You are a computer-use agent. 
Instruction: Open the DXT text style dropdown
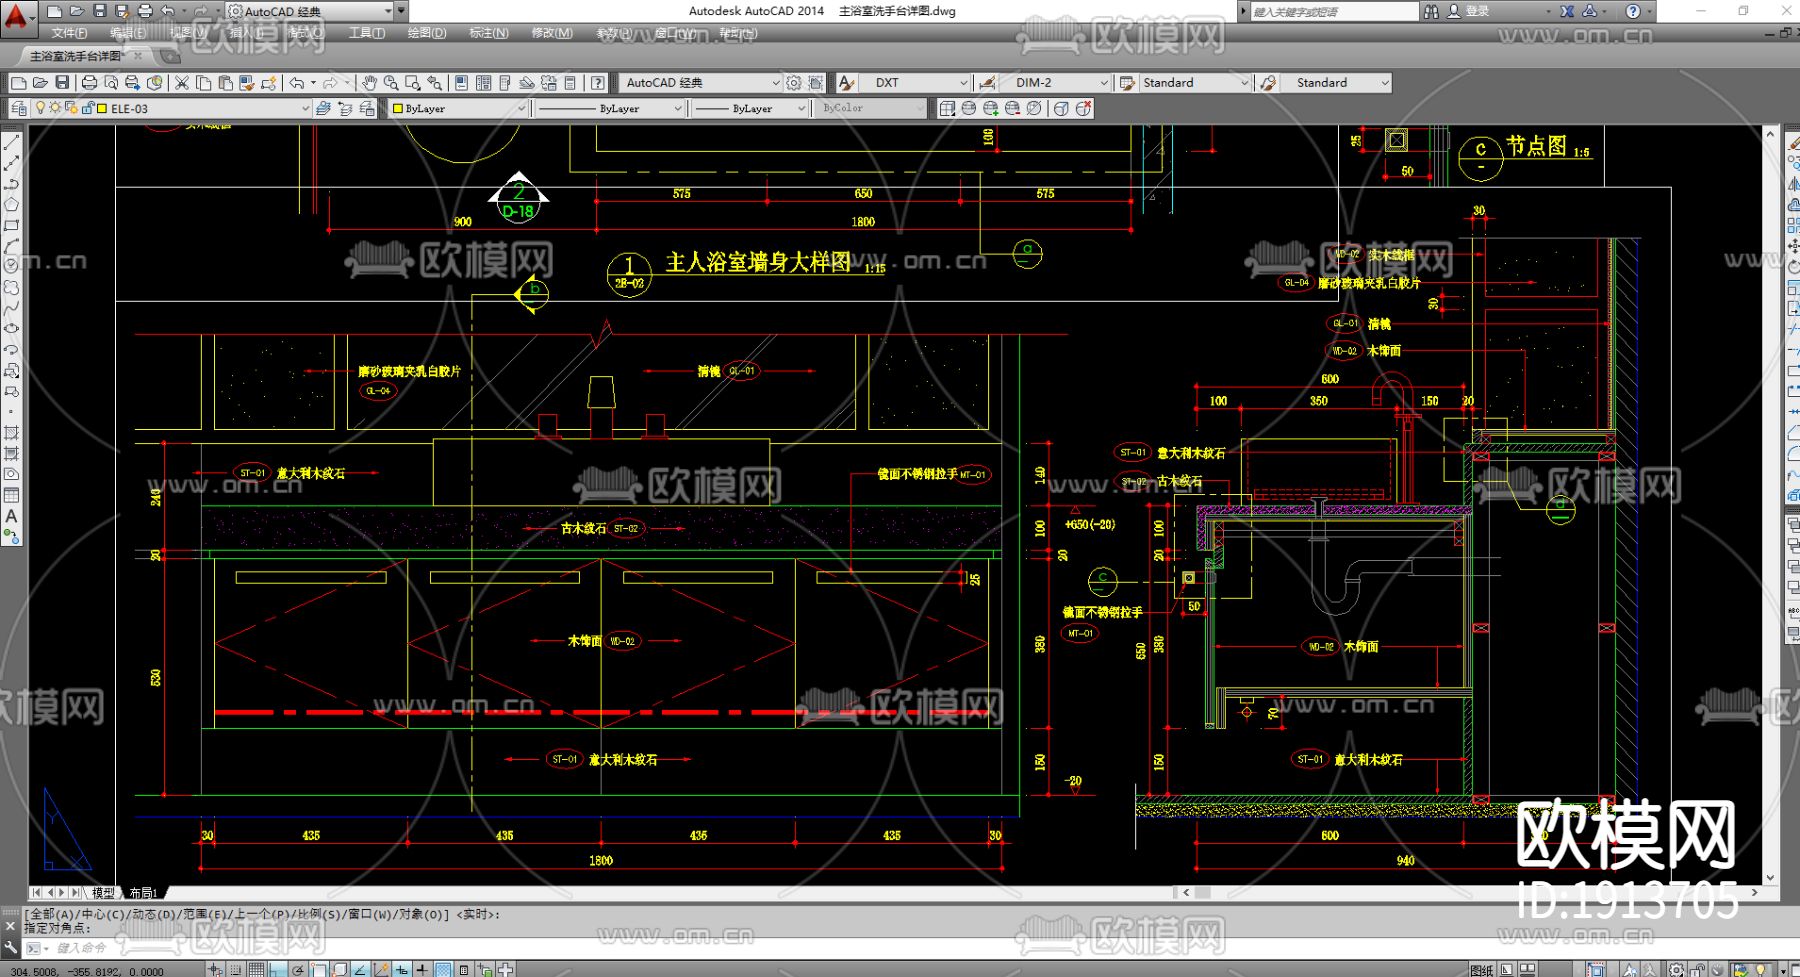click(x=963, y=83)
